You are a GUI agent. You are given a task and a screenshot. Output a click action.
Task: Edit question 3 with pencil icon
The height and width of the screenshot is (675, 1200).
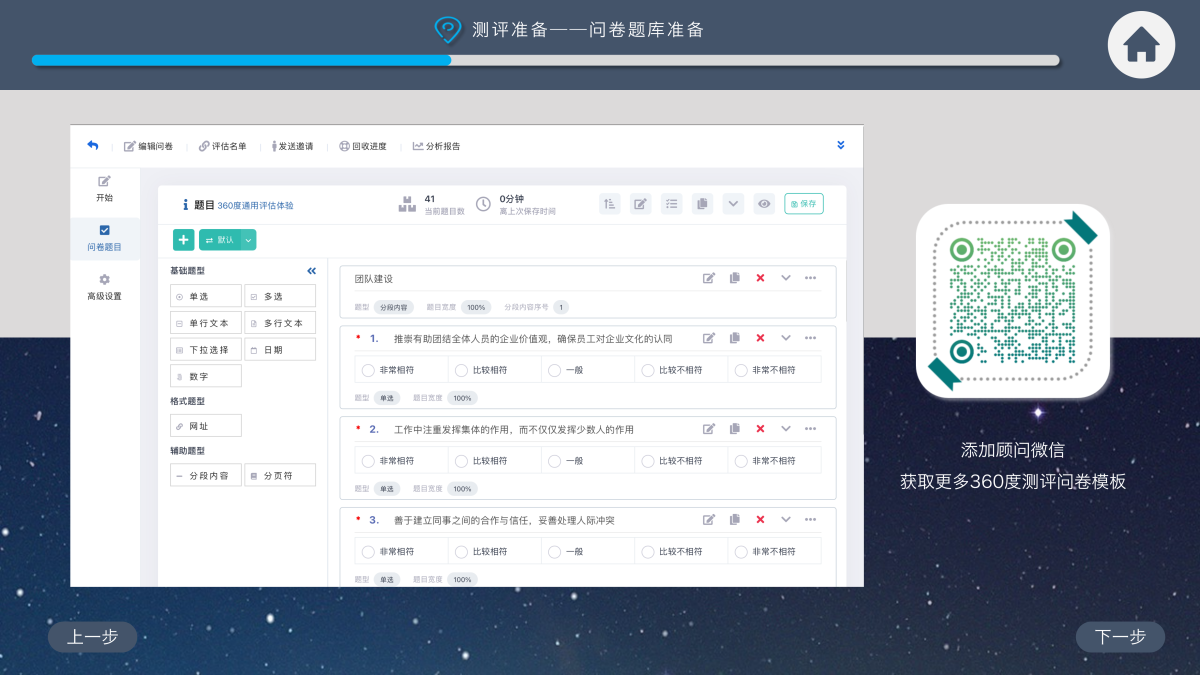pyautogui.click(x=709, y=520)
